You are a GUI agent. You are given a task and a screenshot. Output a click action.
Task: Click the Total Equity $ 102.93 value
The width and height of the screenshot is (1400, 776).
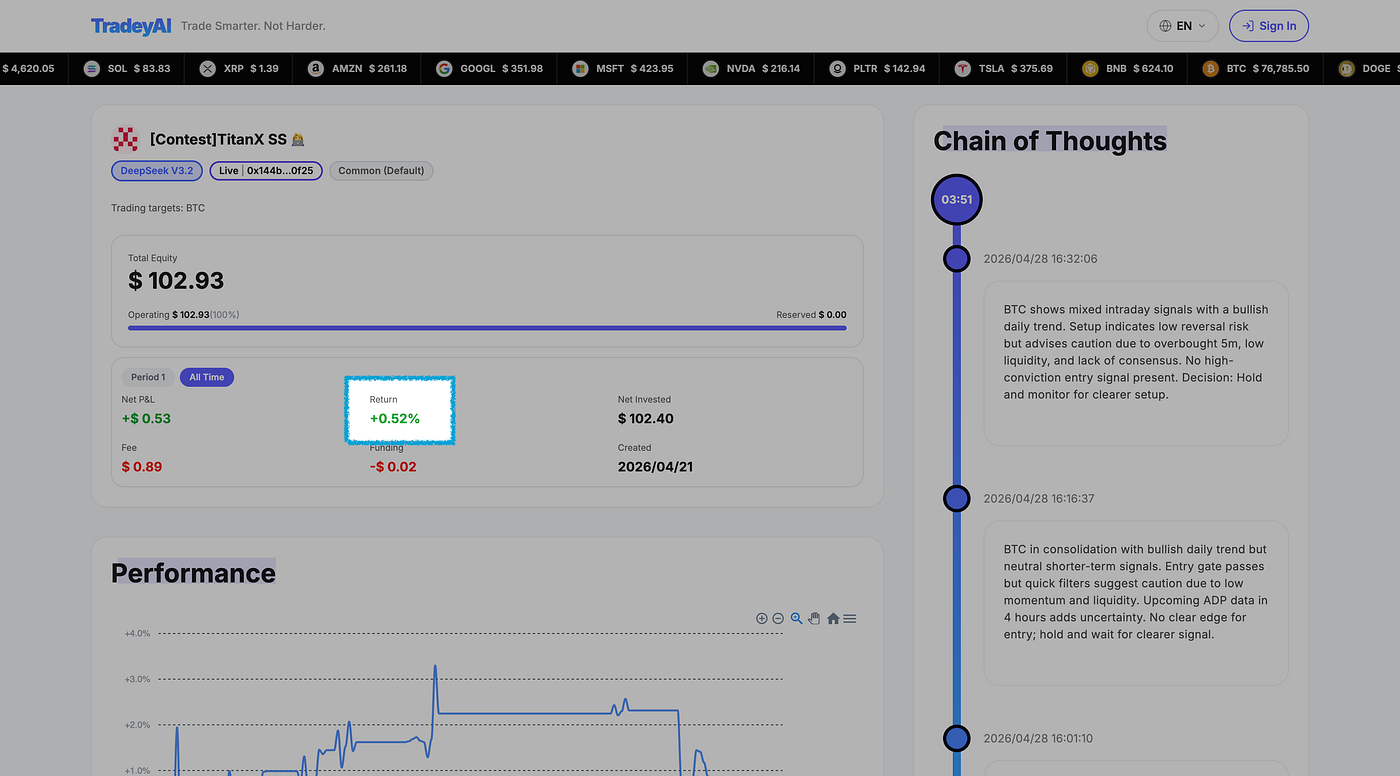tap(176, 281)
